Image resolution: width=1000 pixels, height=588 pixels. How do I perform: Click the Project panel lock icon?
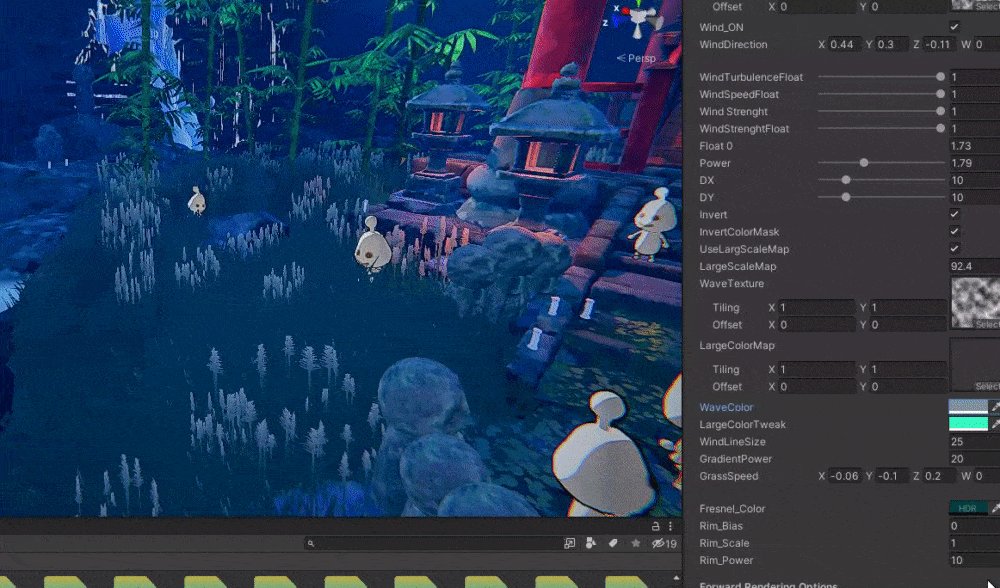pyautogui.click(x=656, y=526)
